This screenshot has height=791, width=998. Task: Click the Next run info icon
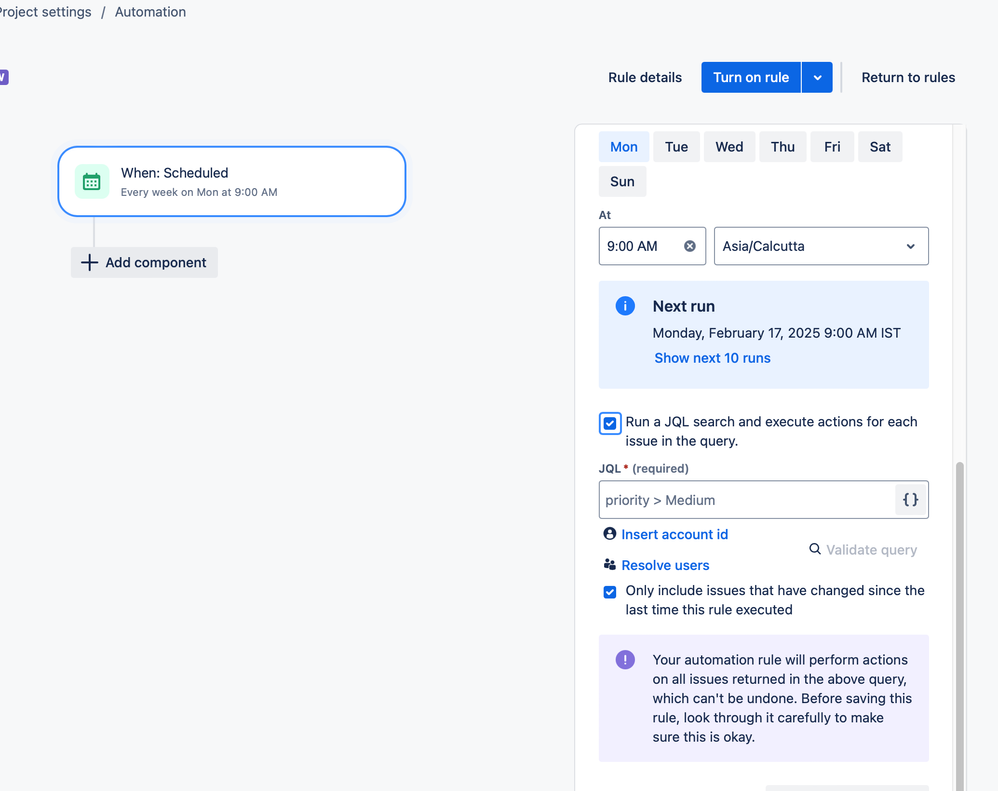pyautogui.click(x=625, y=306)
